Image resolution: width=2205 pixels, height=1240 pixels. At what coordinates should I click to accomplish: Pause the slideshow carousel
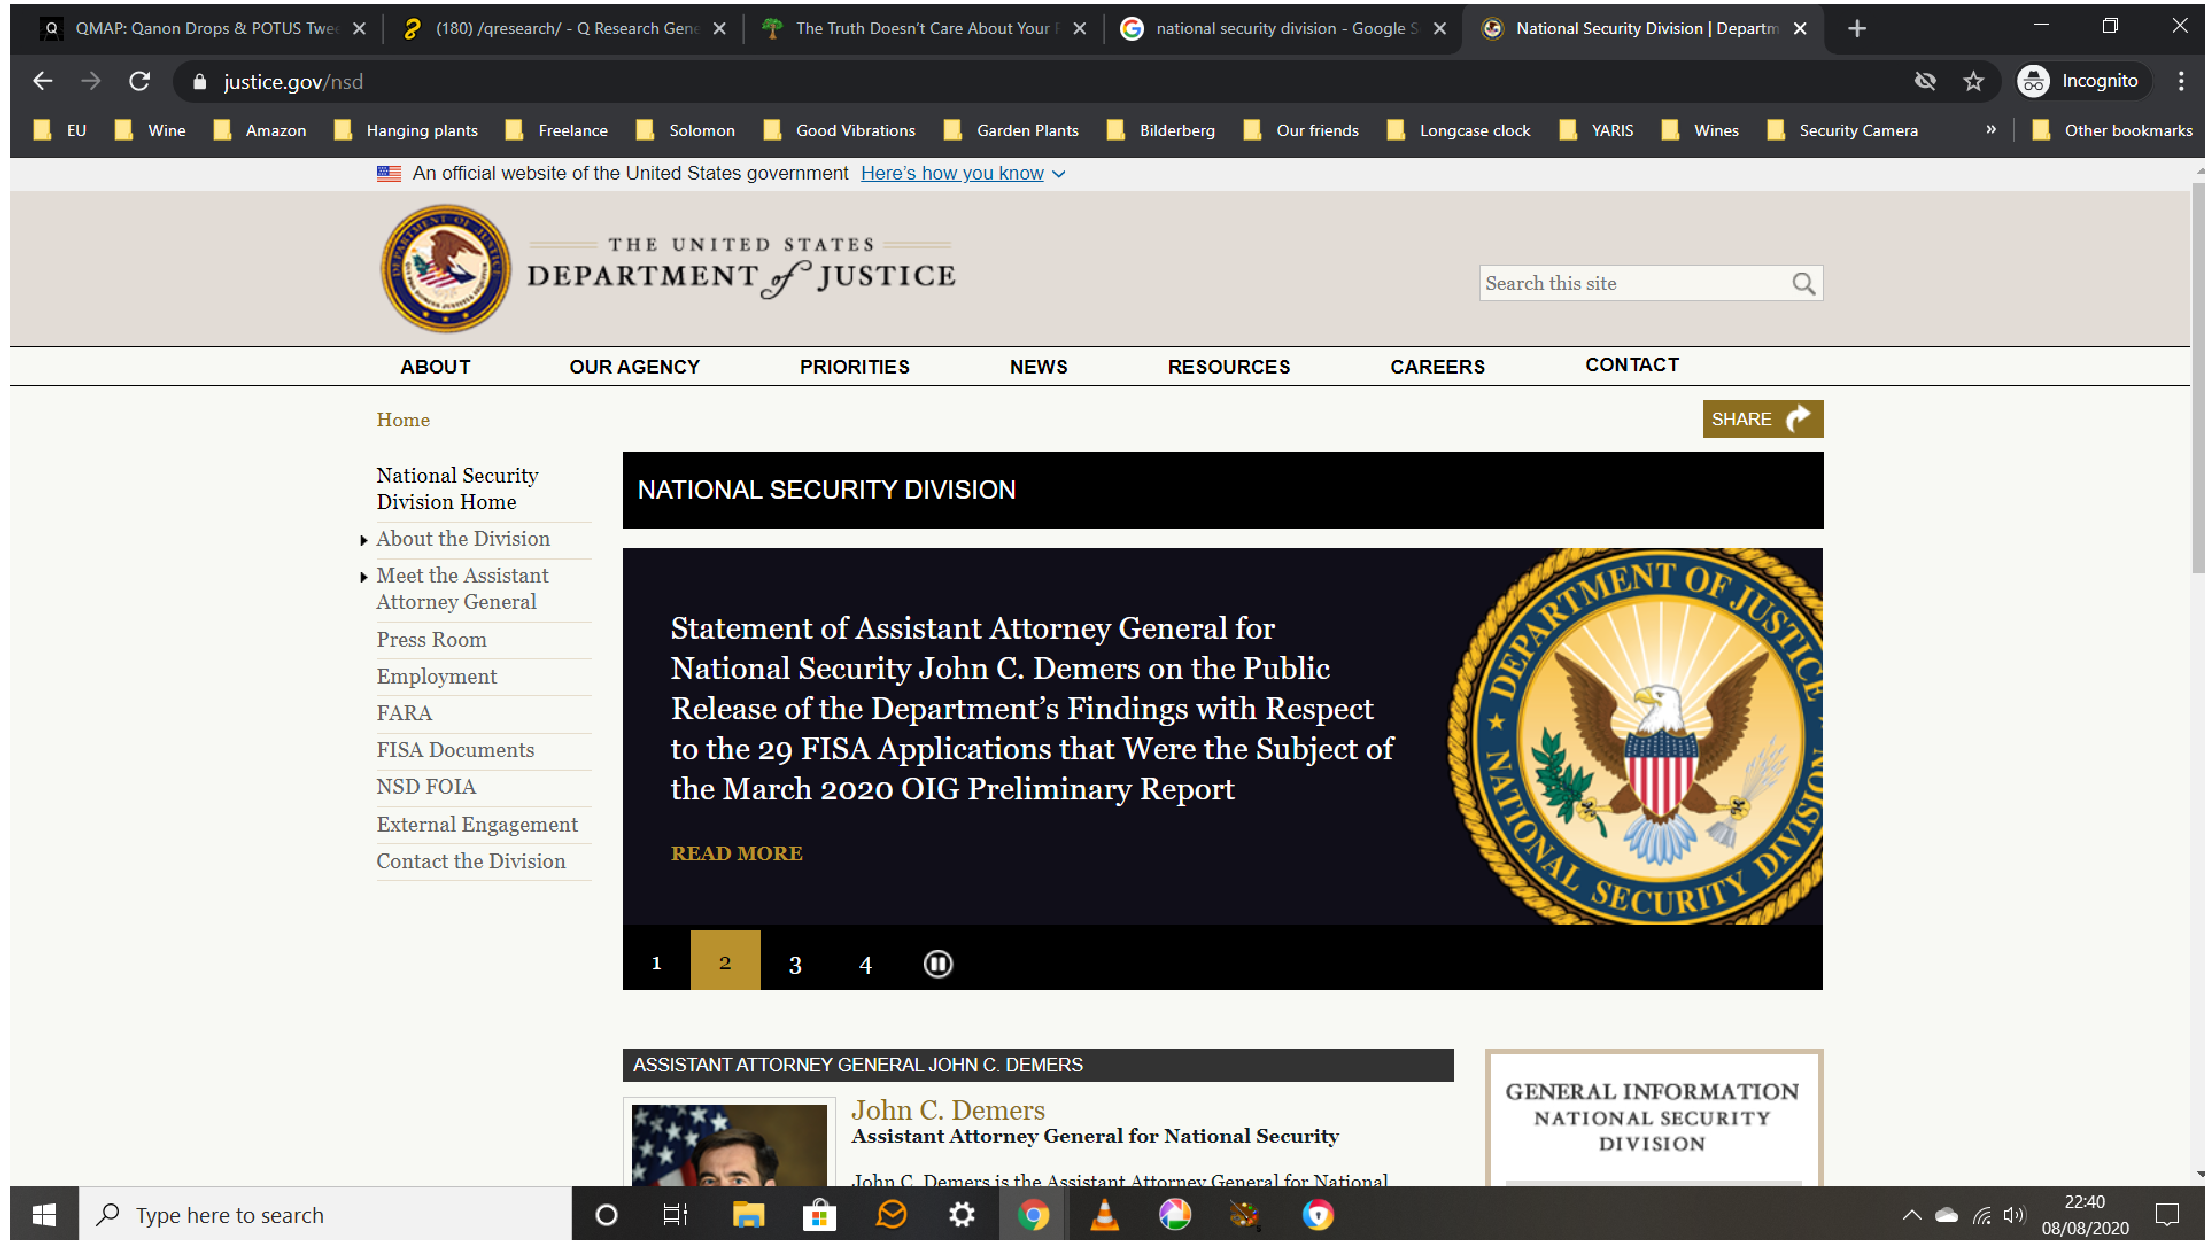[x=938, y=964]
